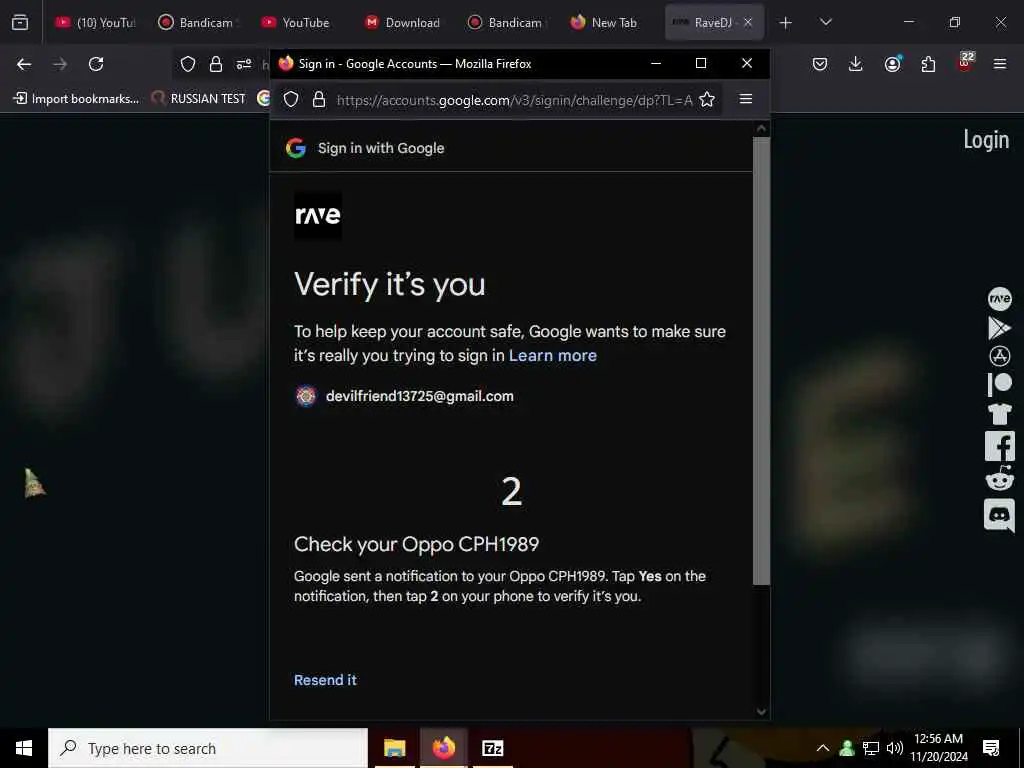Open the Reddit icon on RaveDJ
The width and height of the screenshot is (1024, 768).
click(x=999, y=479)
